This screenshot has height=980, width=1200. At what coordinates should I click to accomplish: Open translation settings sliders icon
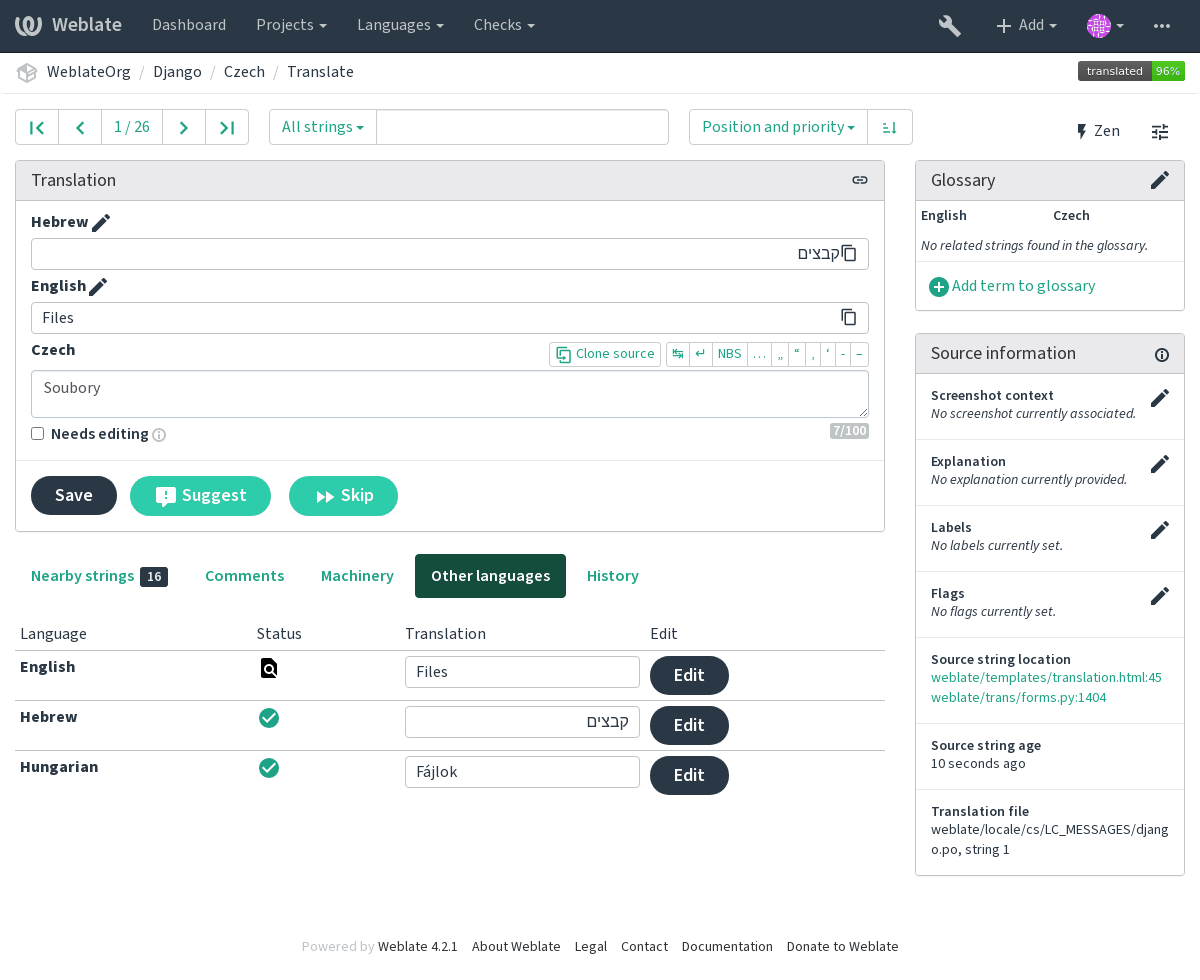pos(1160,131)
